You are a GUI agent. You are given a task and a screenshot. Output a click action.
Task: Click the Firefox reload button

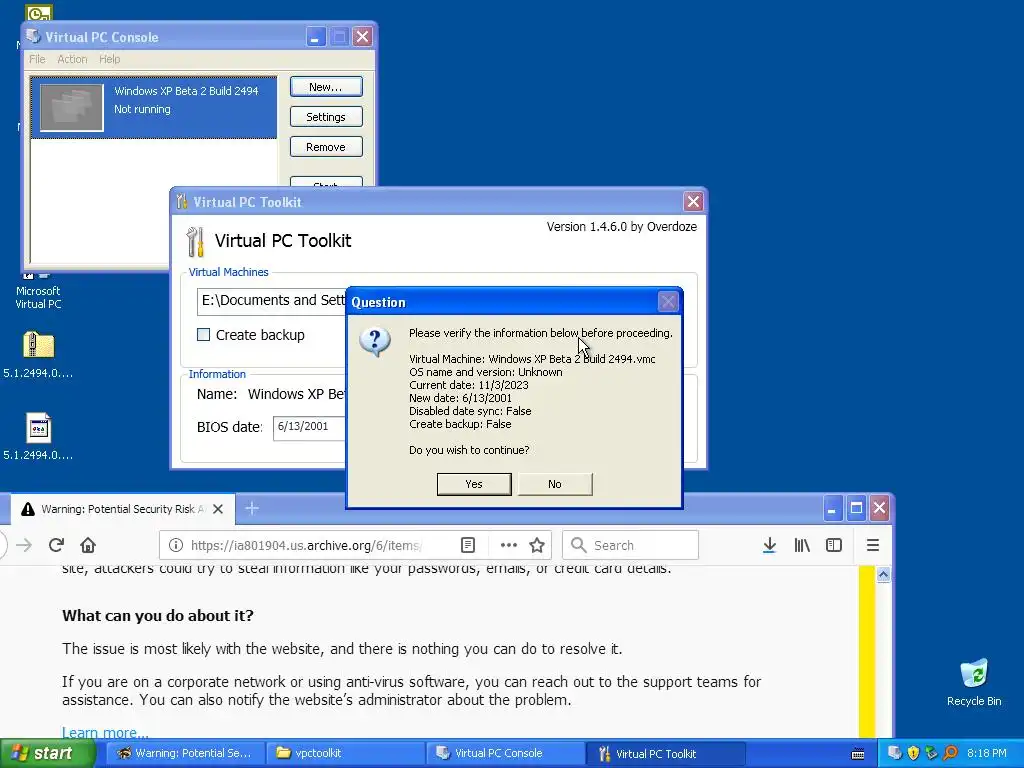56,545
